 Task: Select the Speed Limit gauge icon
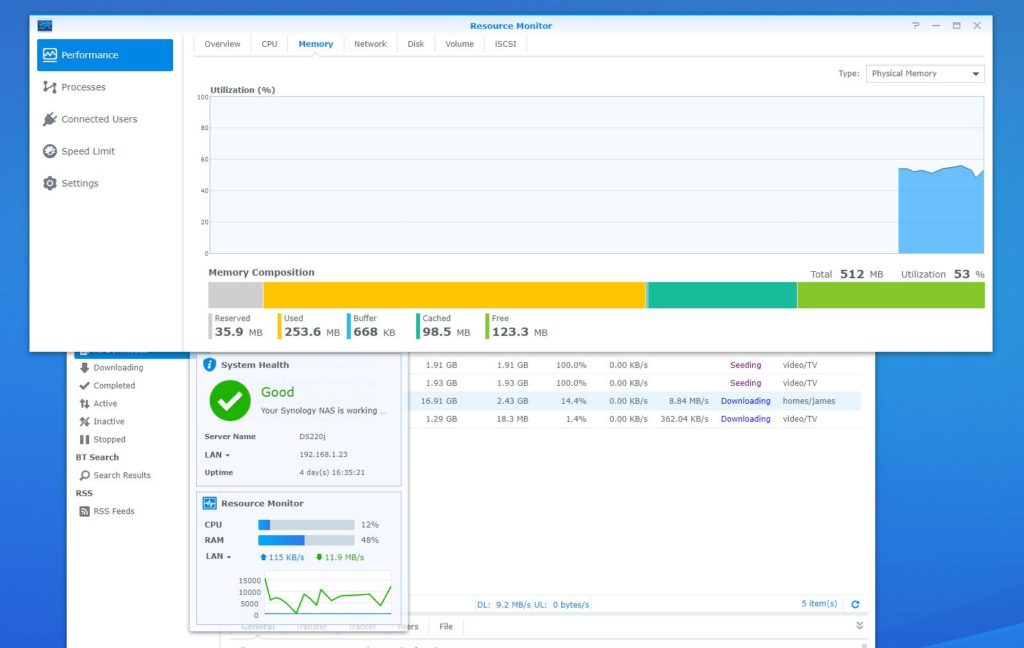coord(50,151)
